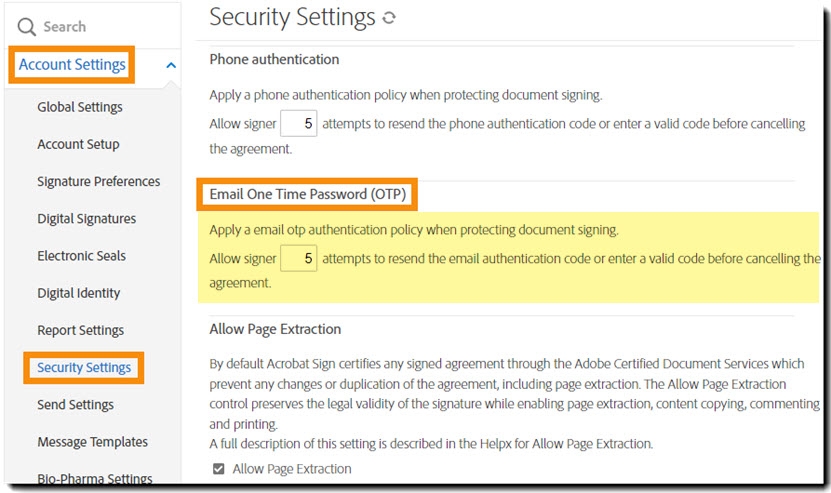Click the search magnifier icon
The width and height of the screenshot is (831, 493).
27,27
